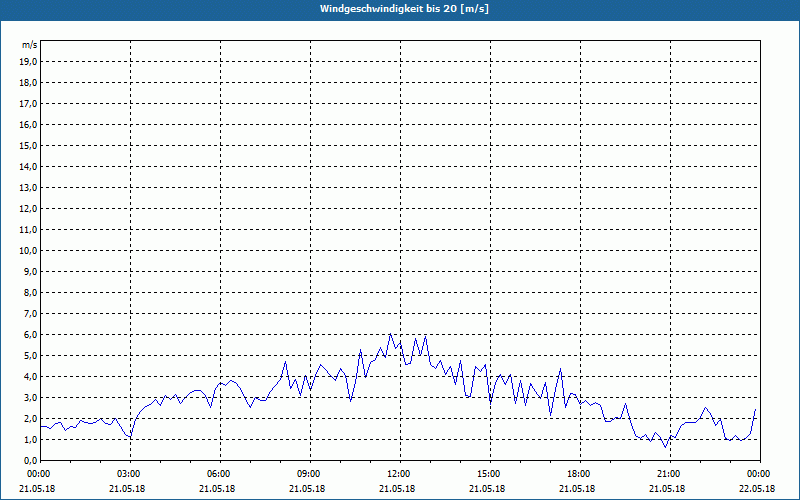Viewport: 800px width, 500px height.
Task: Pick the "15:00" time label
Action: [x=488, y=474]
